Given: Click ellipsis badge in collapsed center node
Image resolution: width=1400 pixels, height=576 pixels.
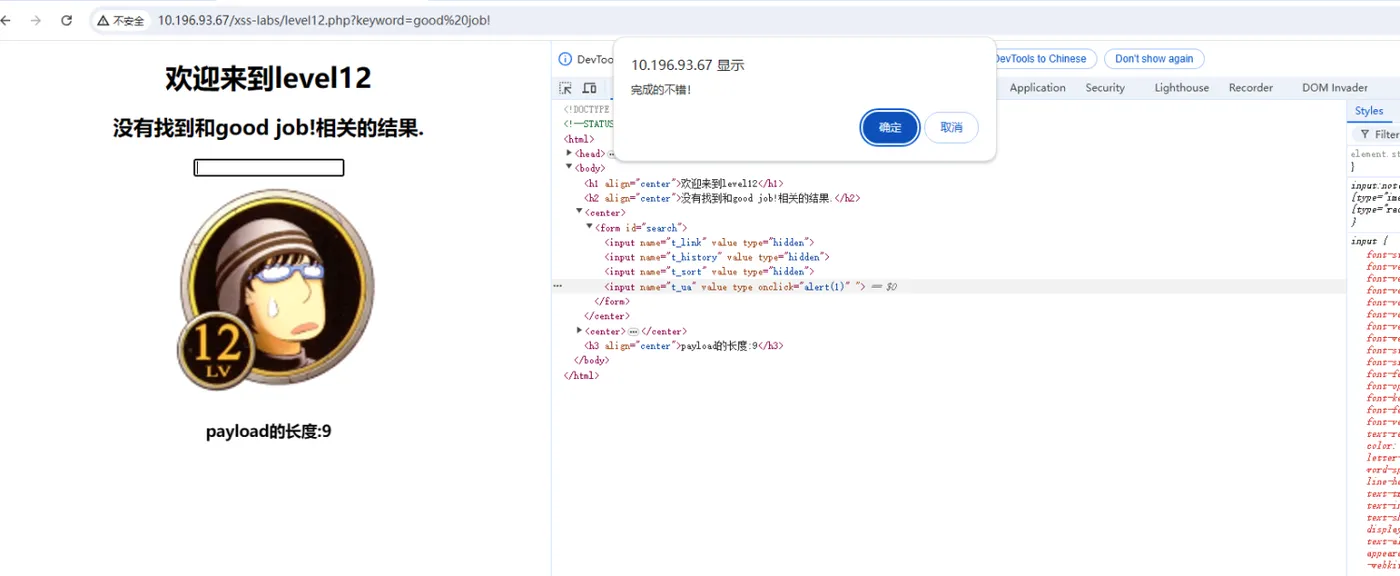Looking at the screenshot, I should coord(633,331).
